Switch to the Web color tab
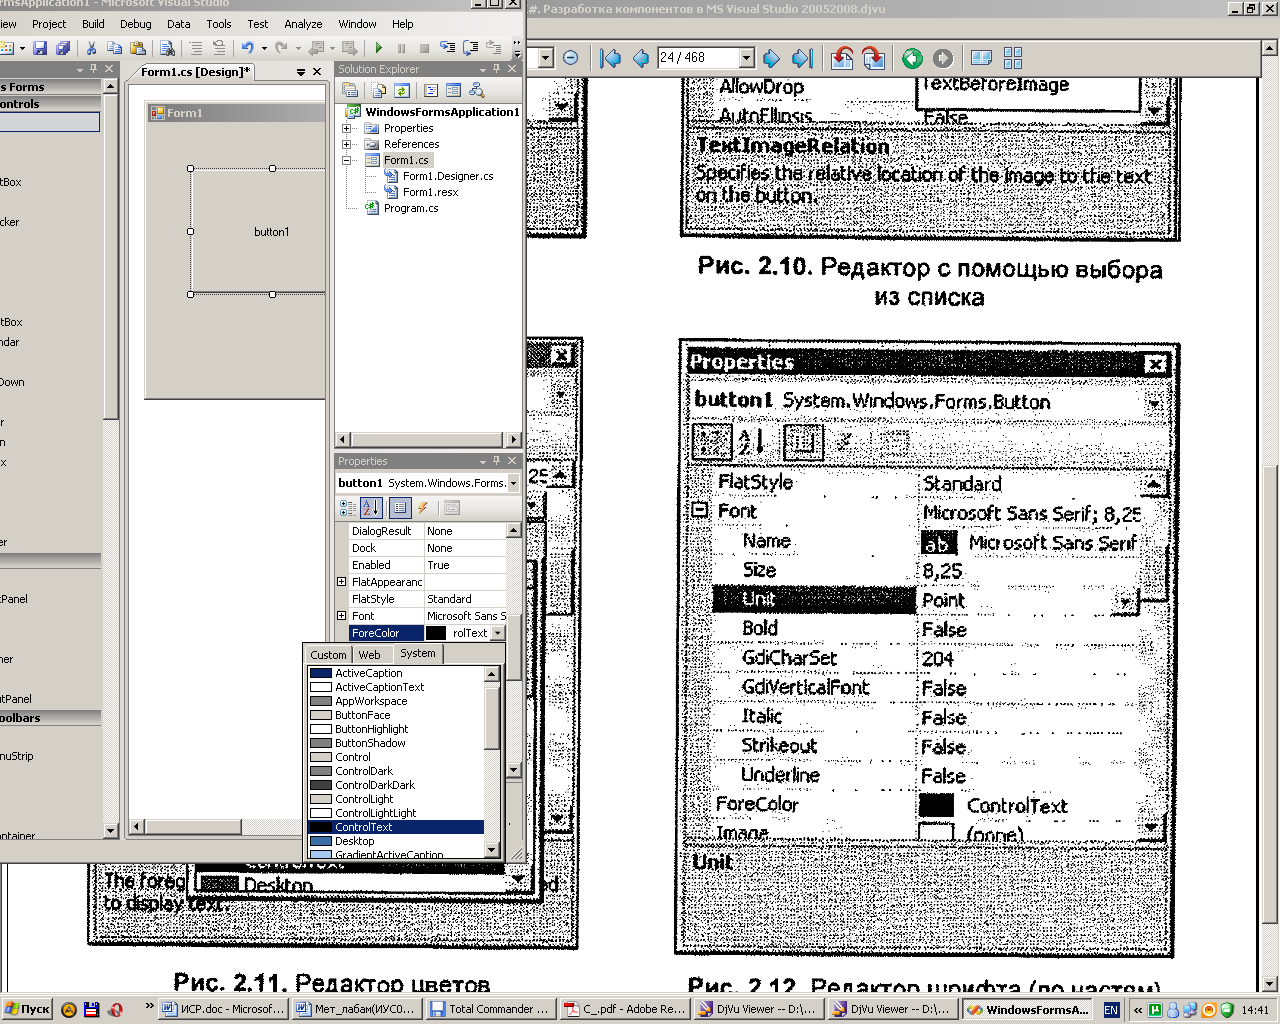 point(370,655)
